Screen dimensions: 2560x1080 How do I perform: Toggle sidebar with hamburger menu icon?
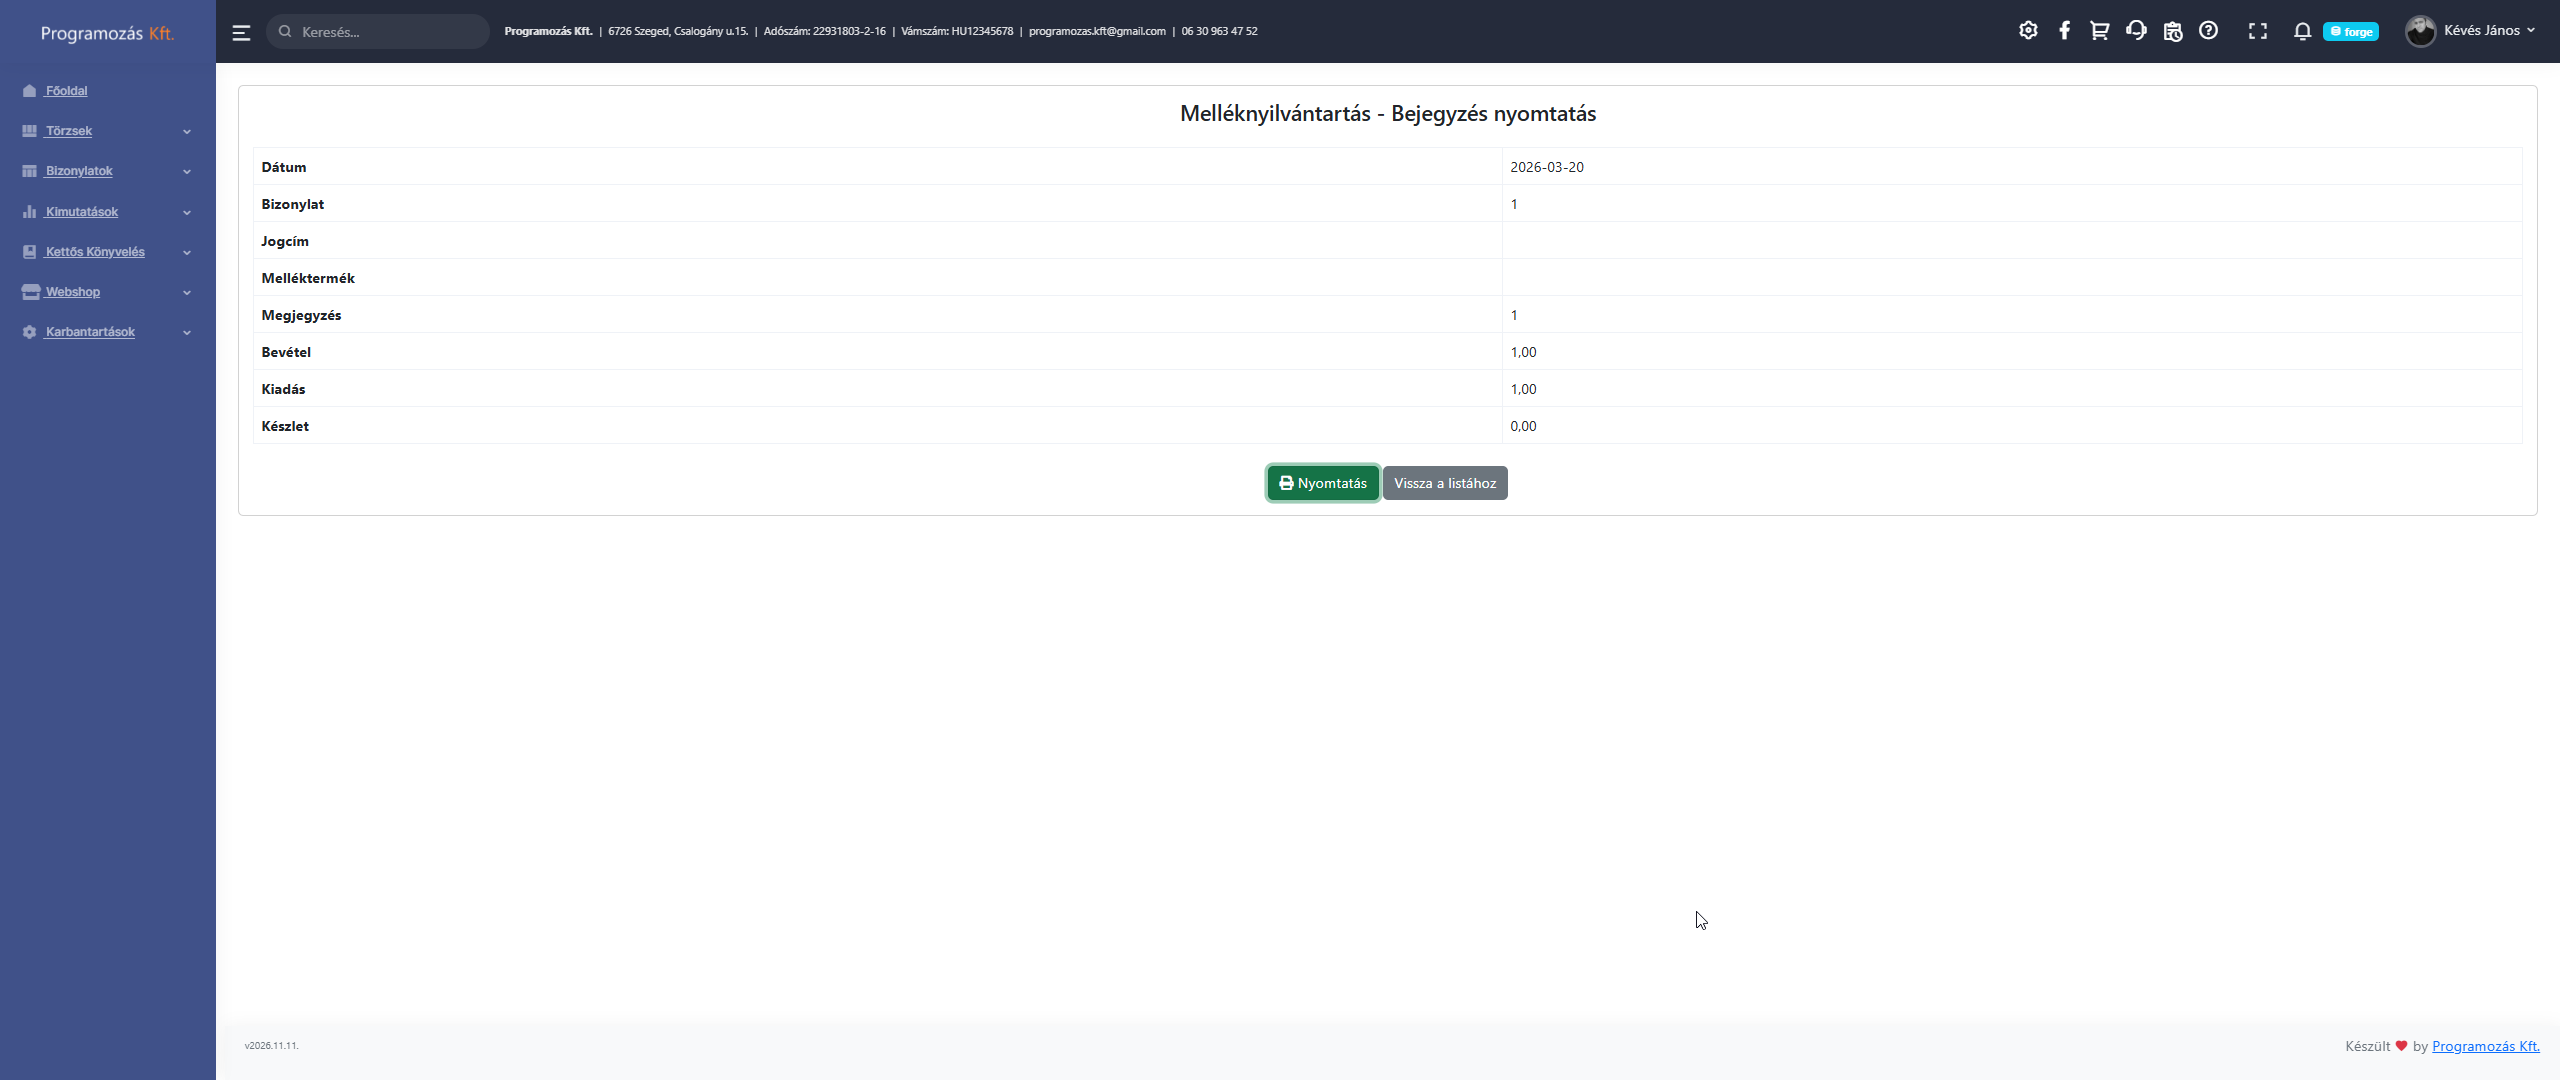point(241,32)
